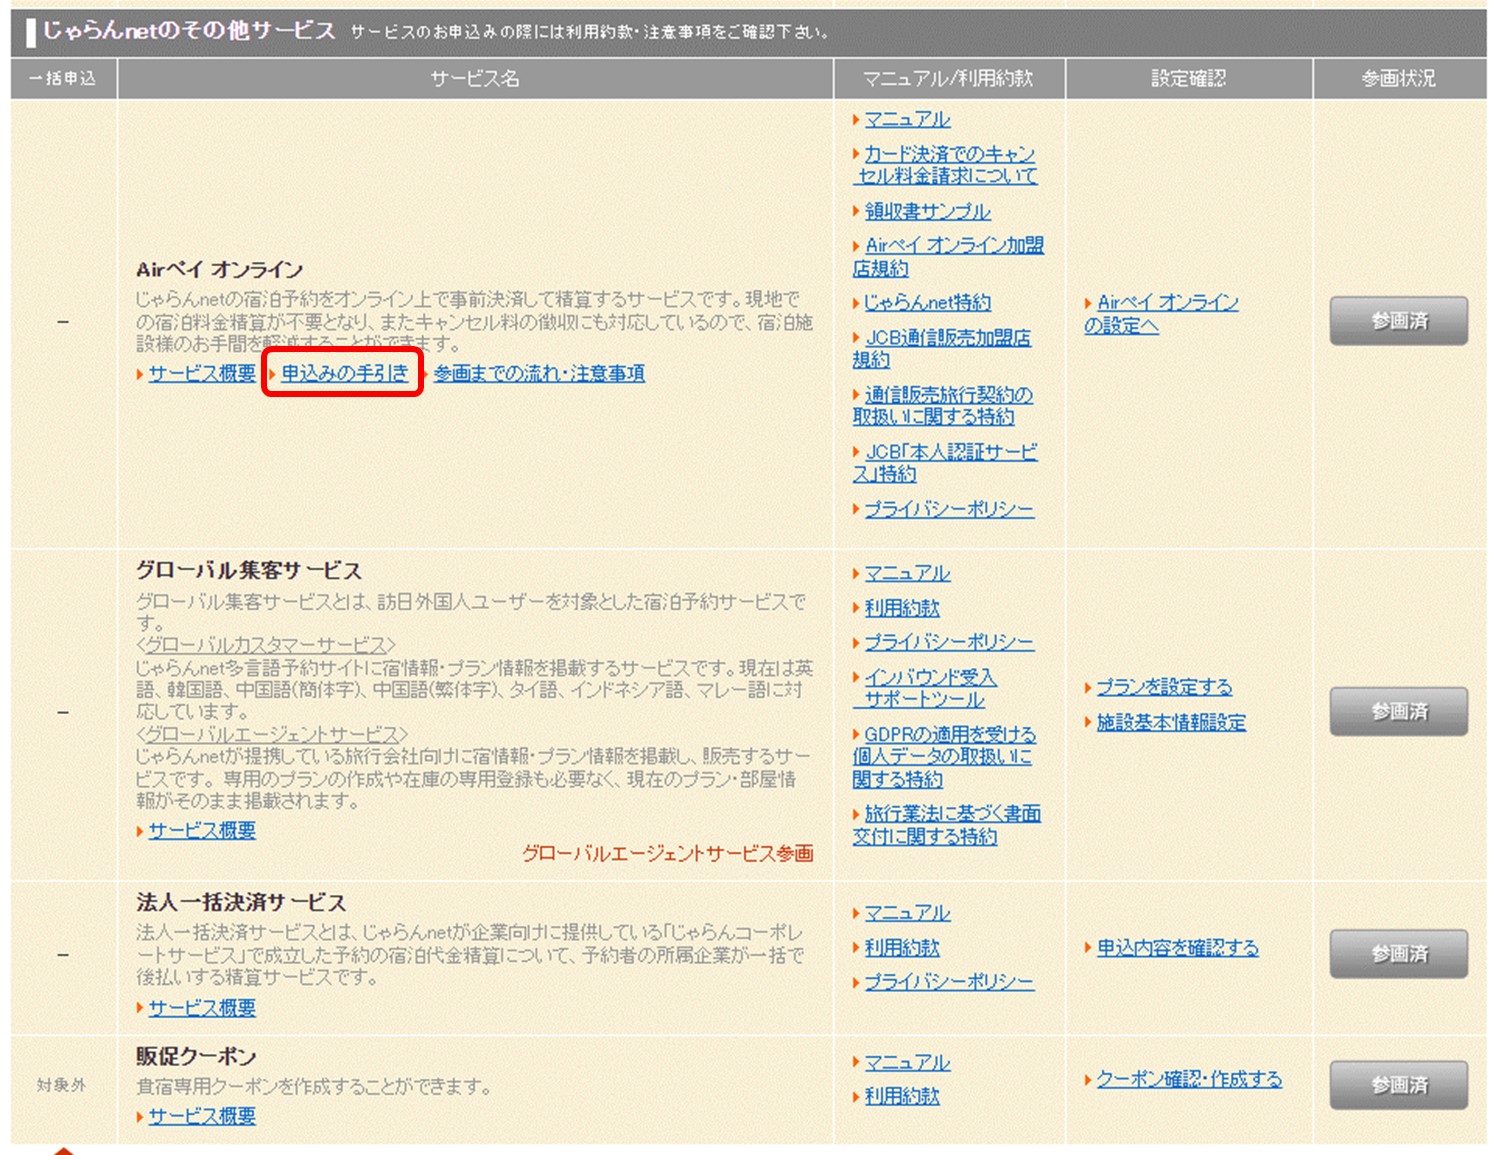Image resolution: width=1490 pixels, height=1155 pixels.
Task: Open プランを設定する link
Action: [x=1163, y=687]
